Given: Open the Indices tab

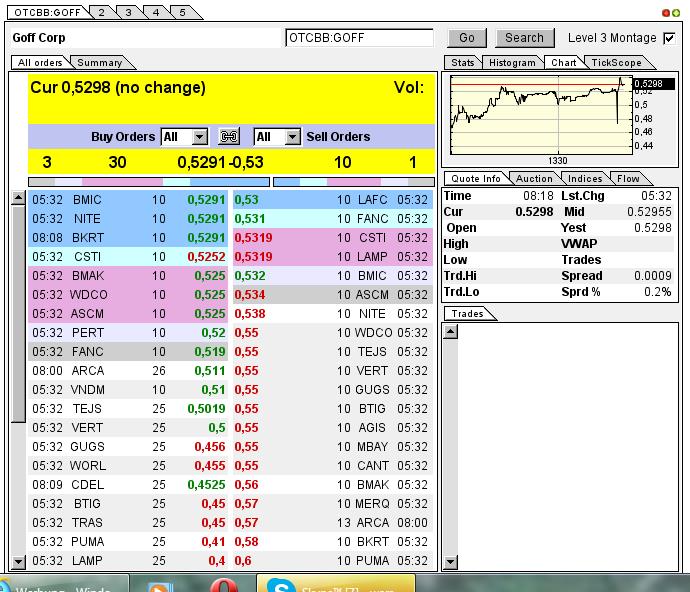Looking at the screenshot, I should pyautogui.click(x=585, y=178).
